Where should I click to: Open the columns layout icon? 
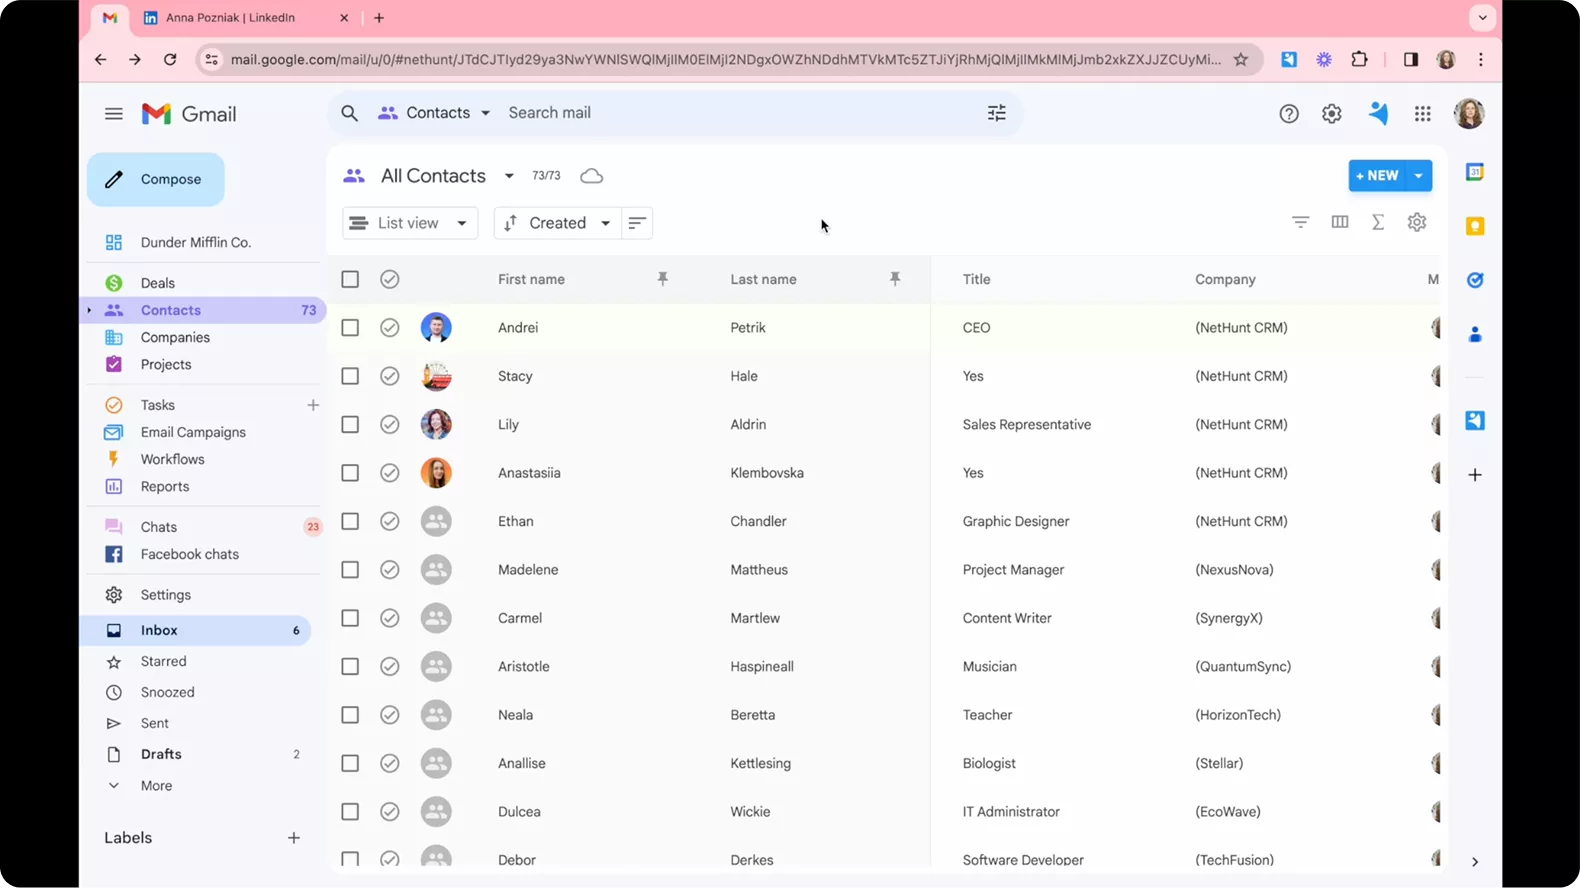(x=1340, y=222)
